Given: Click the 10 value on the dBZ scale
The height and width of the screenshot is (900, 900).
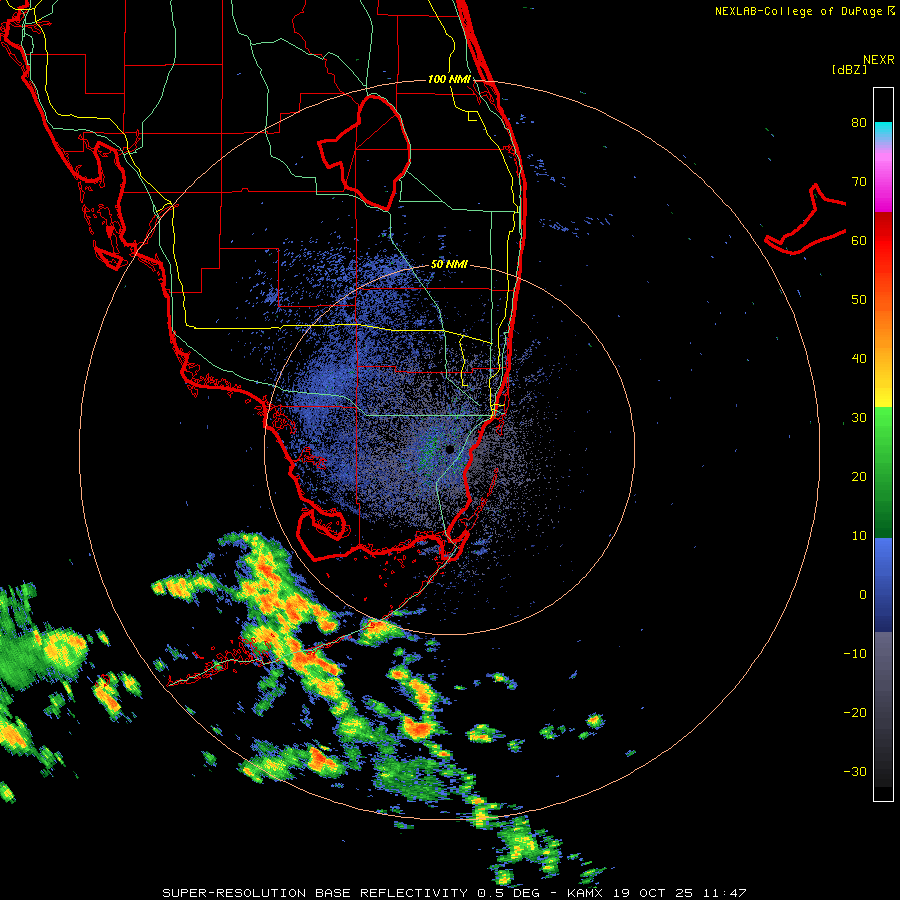Looking at the screenshot, I should (859, 536).
